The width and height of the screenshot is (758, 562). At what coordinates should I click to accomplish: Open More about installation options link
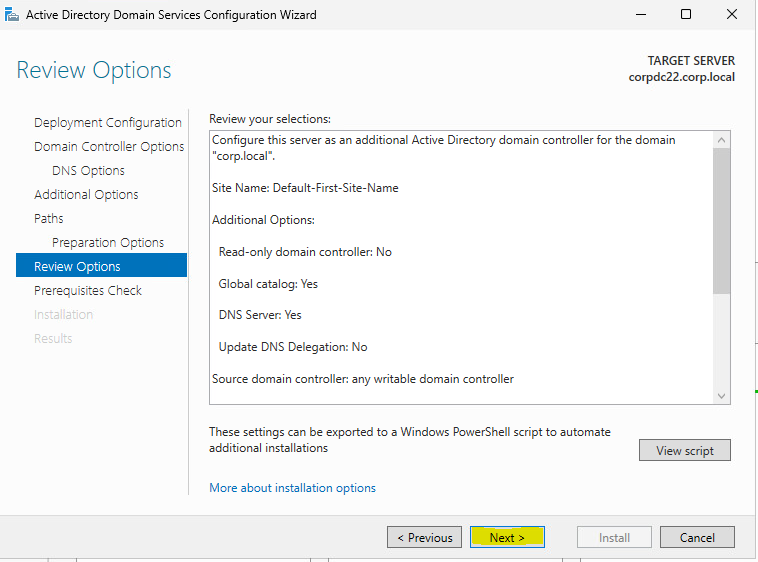pos(292,488)
